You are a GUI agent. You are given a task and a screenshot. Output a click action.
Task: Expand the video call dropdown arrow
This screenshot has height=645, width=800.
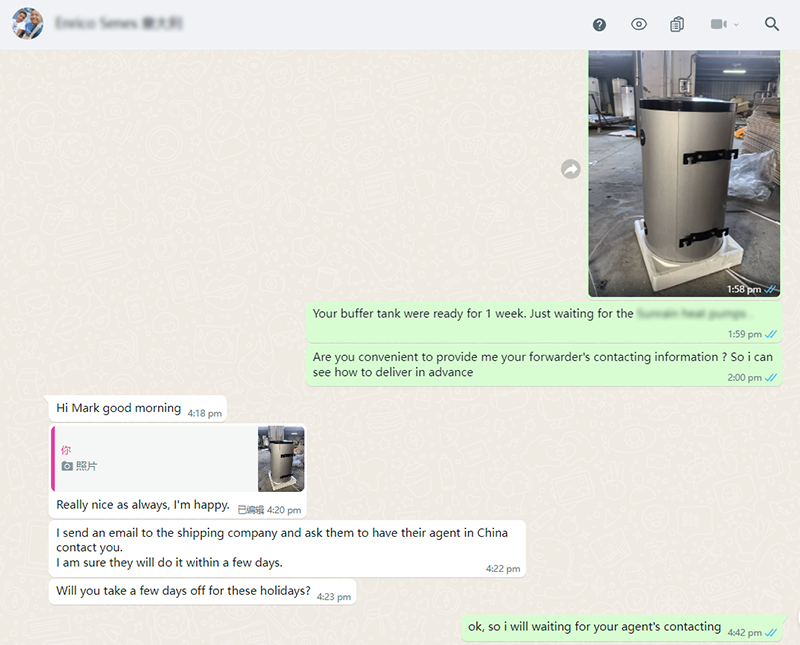click(736, 24)
